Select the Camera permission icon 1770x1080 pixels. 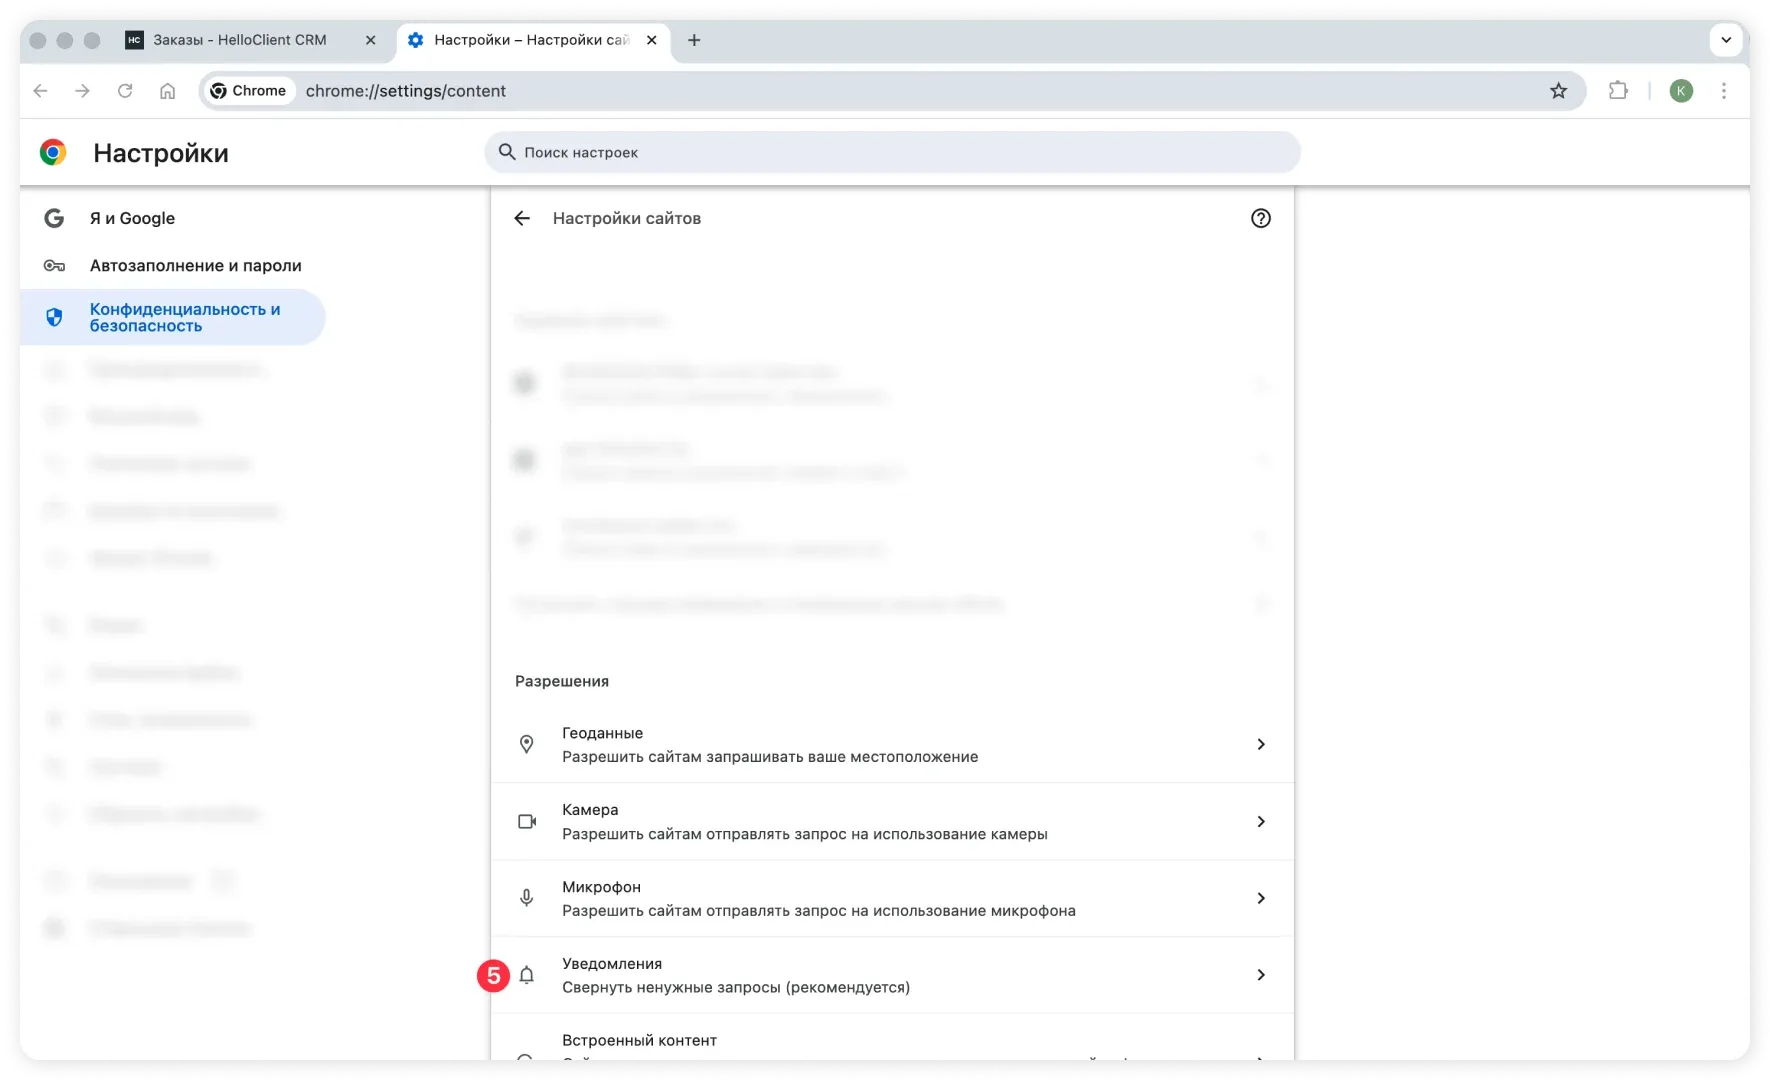tap(527, 821)
